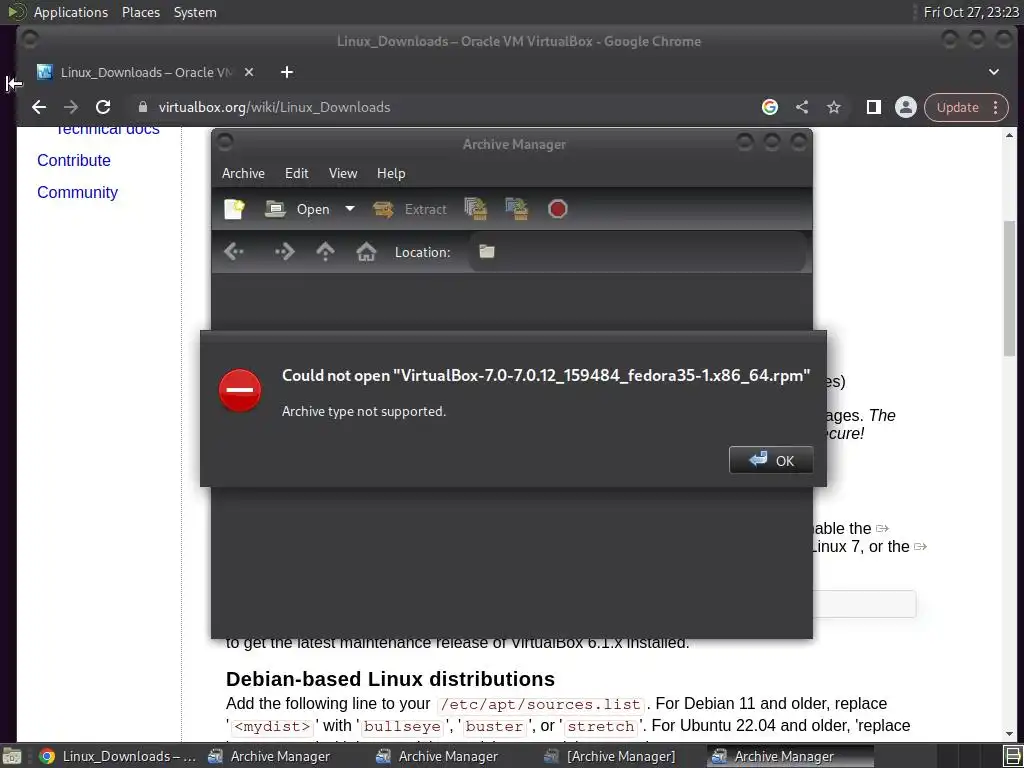Click the panel logo icon top left
This screenshot has height=768, width=1024.
click(16, 11)
